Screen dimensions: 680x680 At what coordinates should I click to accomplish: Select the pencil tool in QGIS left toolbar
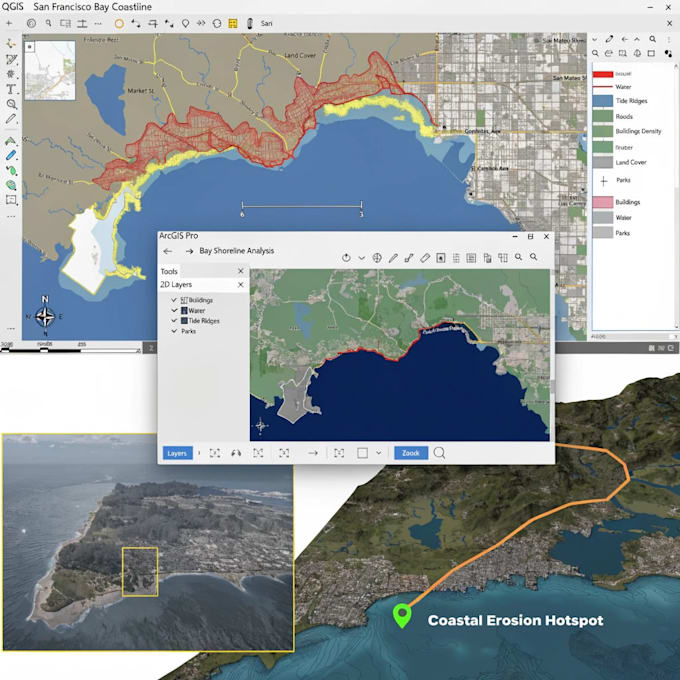11,119
